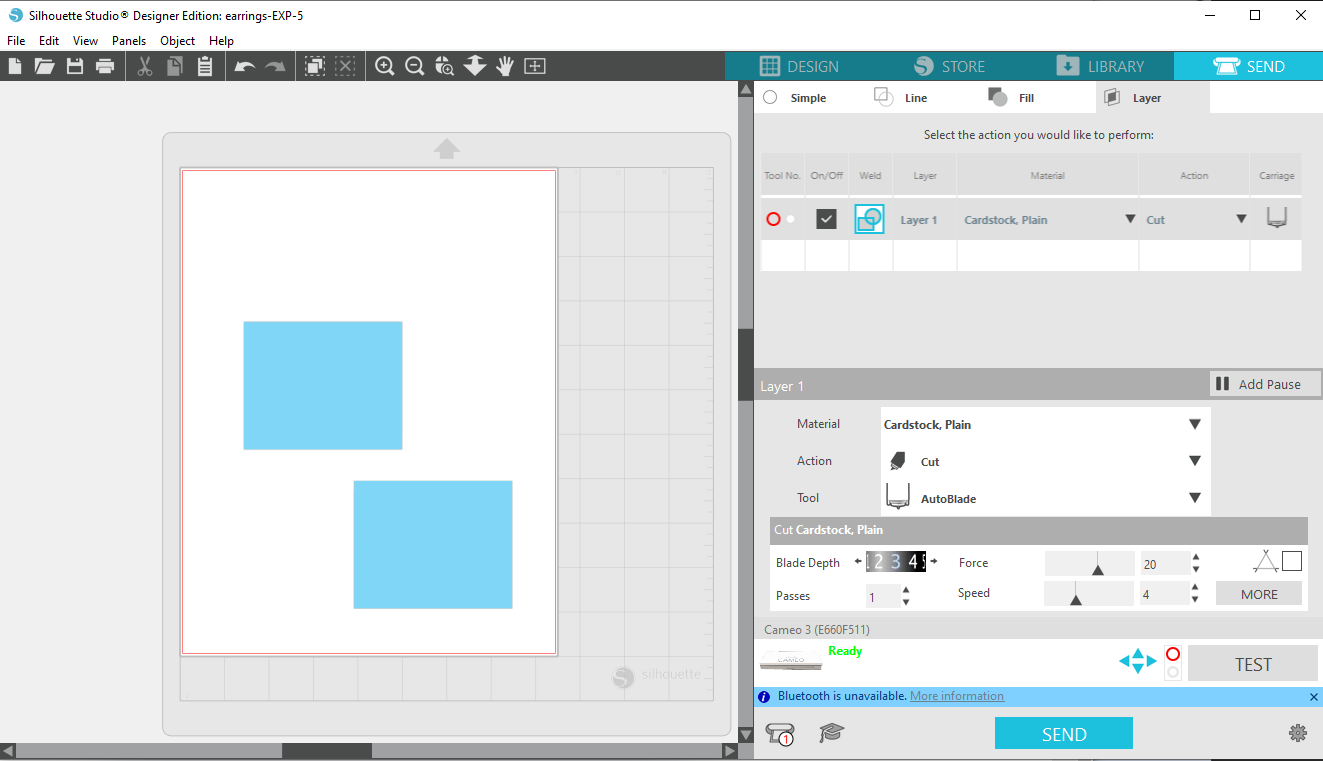The width and height of the screenshot is (1323, 761).
Task: Expand the Tool AutoBlade dropdown
Action: [1194, 498]
